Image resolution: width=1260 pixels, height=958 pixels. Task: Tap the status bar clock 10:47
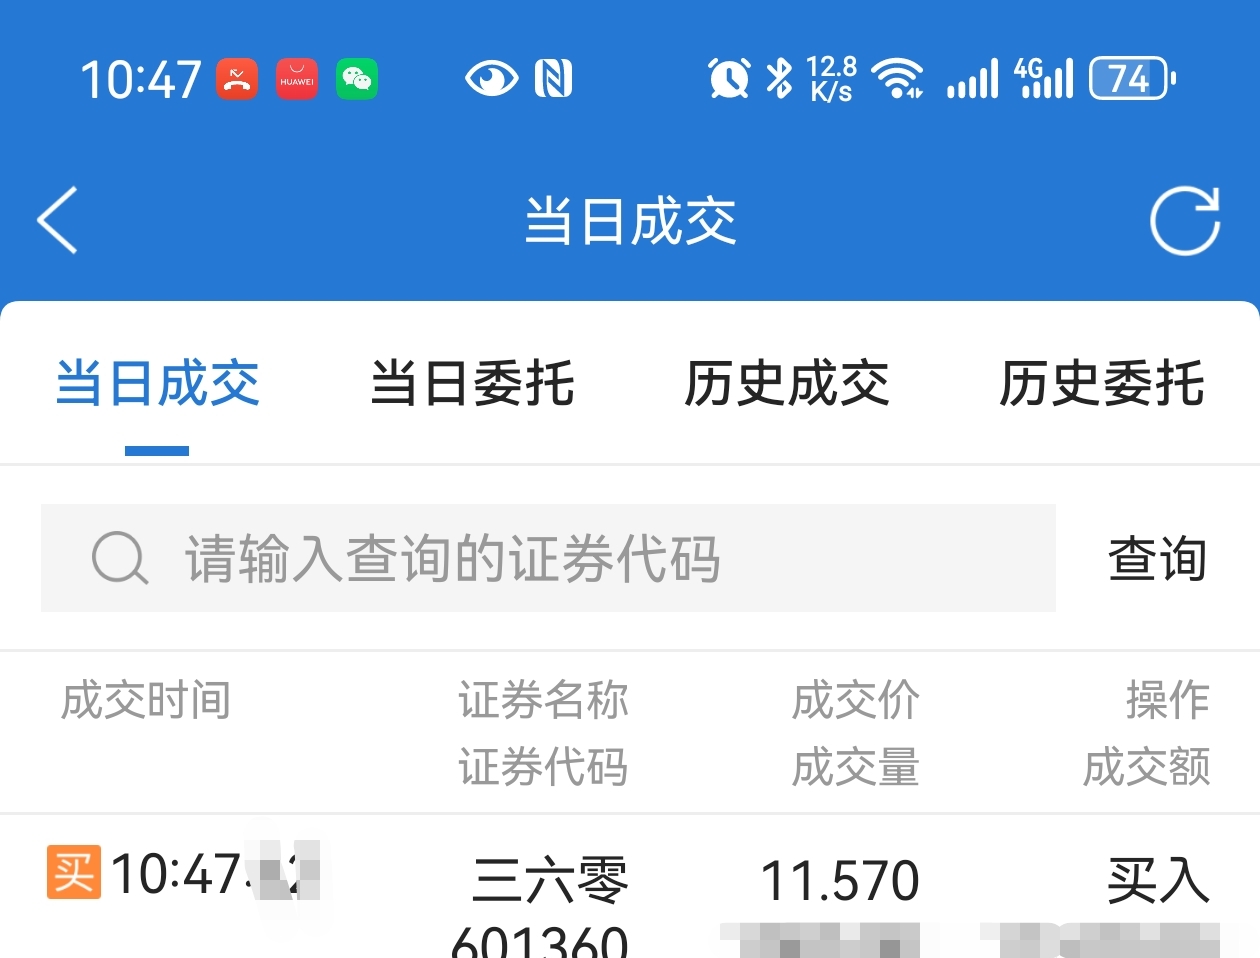click(x=141, y=79)
